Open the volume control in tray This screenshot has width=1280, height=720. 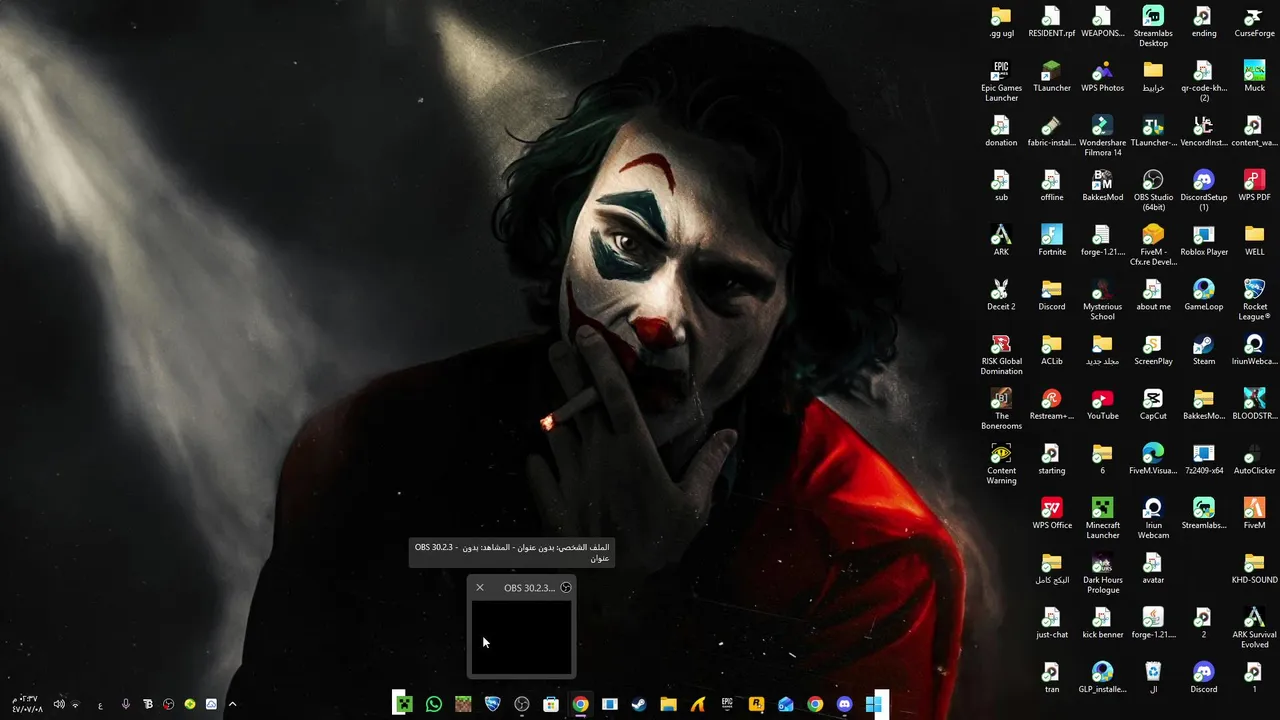[x=59, y=704]
